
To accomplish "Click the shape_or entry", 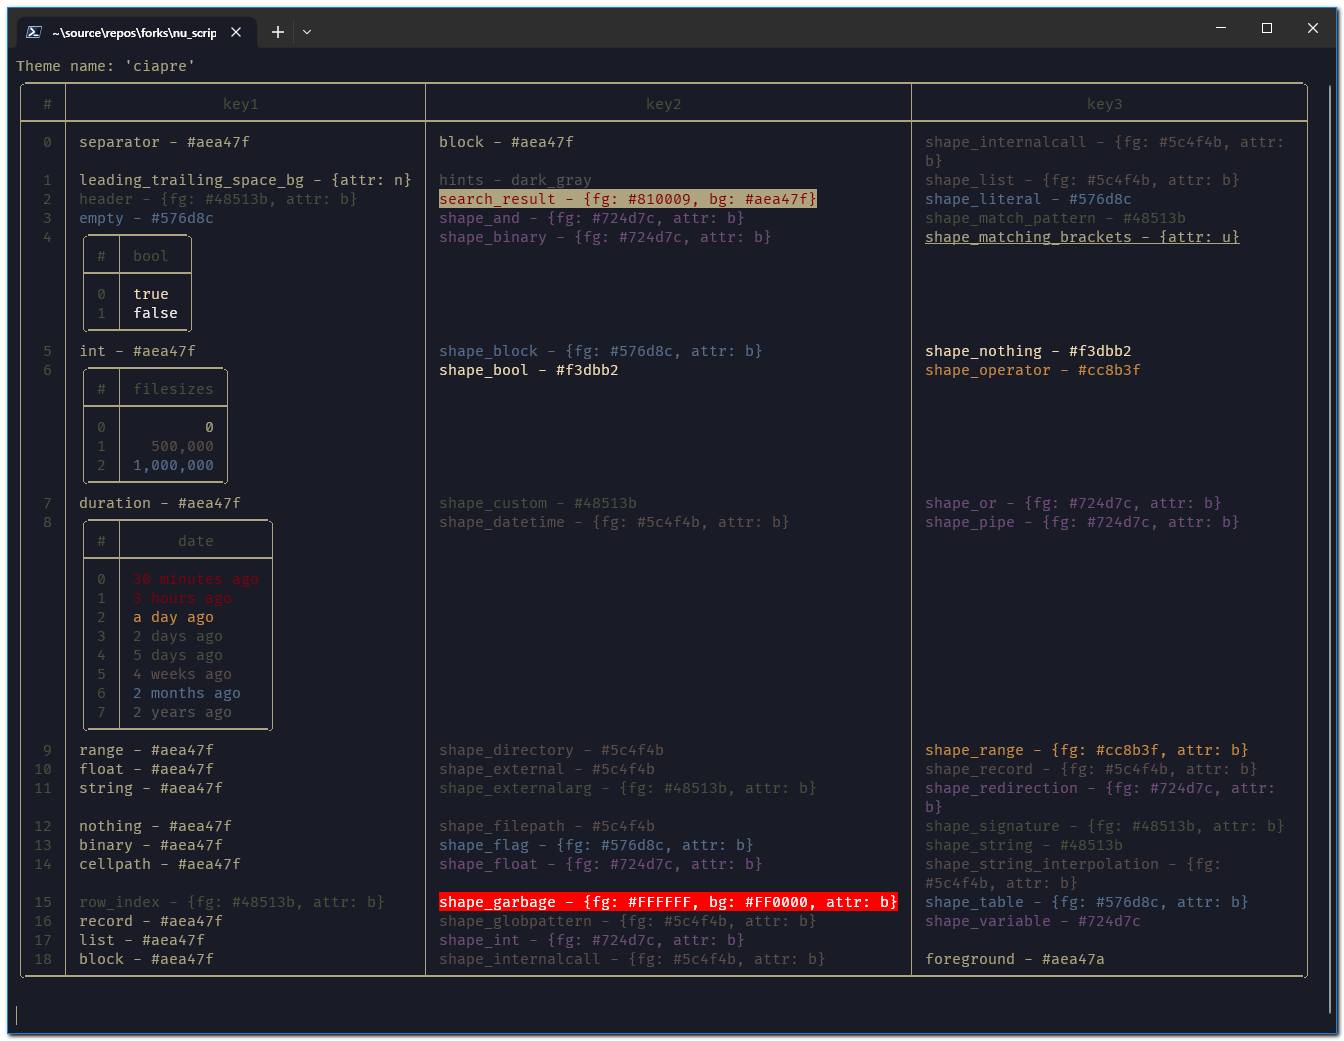I will click(x=1073, y=503).
